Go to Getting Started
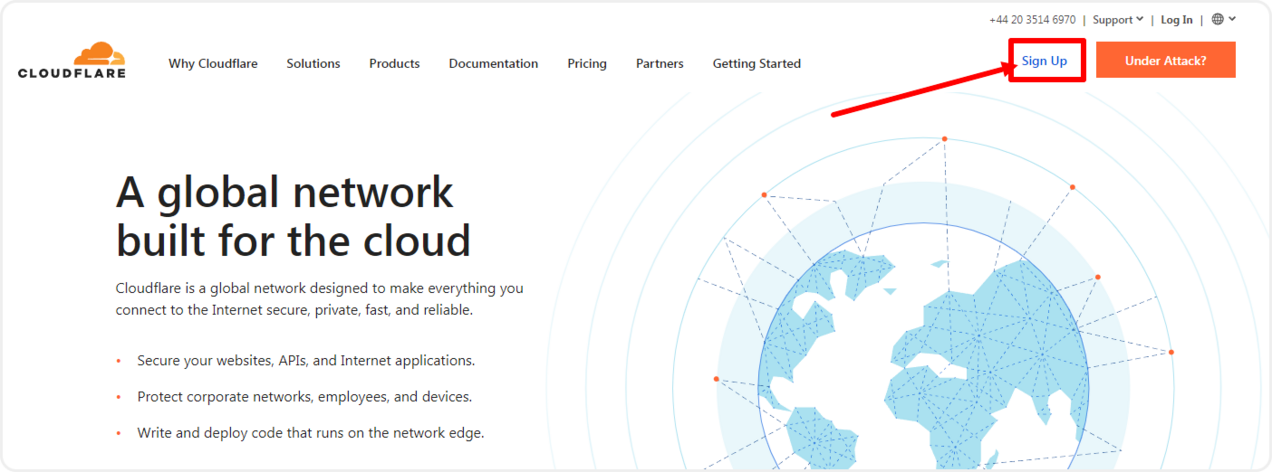Viewport: 1272px width, 472px height. point(757,63)
